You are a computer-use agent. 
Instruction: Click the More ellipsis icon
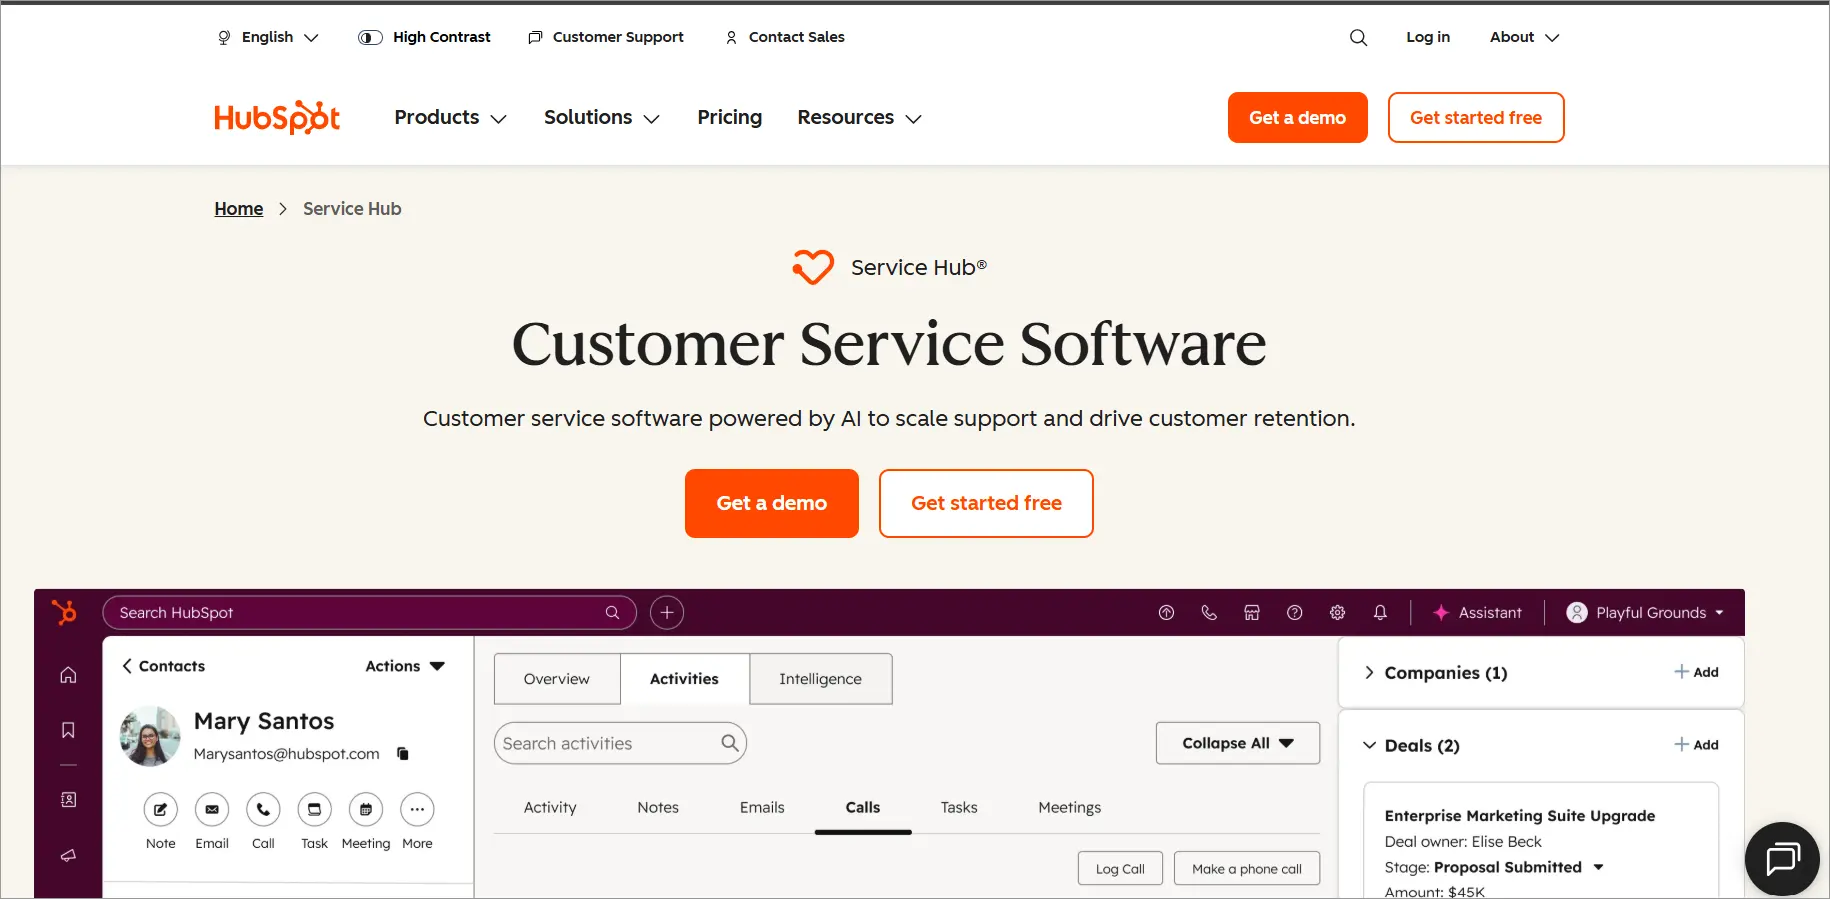[417, 809]
